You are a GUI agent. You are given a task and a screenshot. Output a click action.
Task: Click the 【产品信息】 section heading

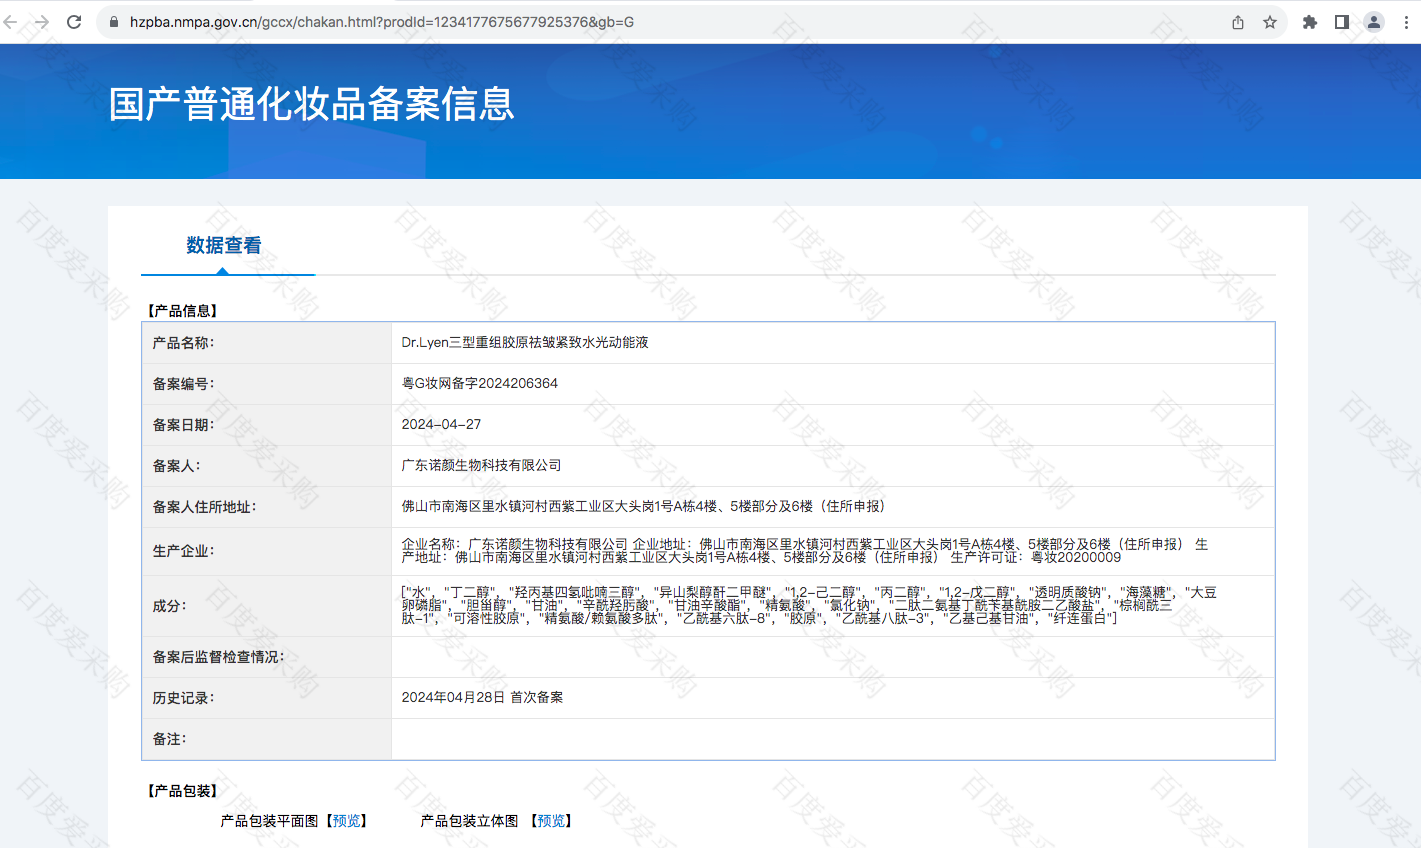click(182, 311)
